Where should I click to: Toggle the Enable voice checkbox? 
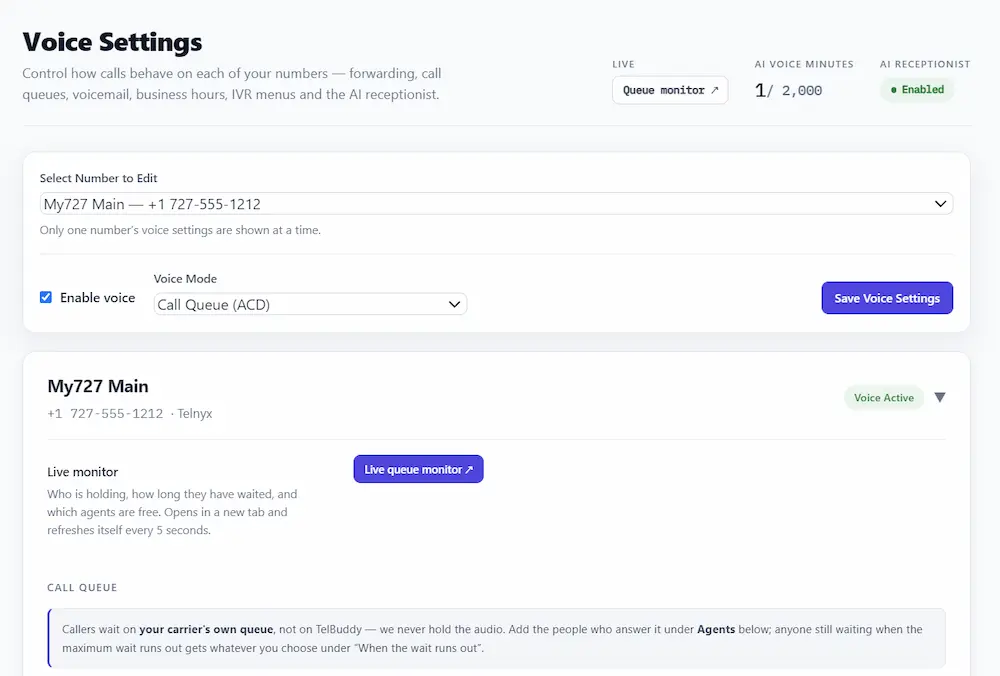(46, 297)
